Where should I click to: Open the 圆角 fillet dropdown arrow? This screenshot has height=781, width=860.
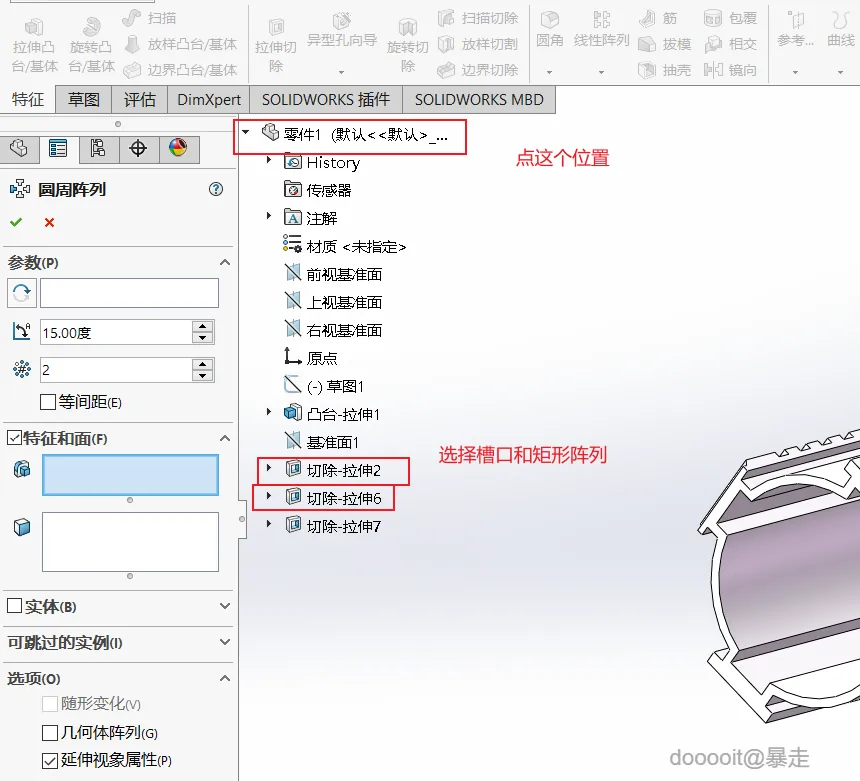coord(550,72)
